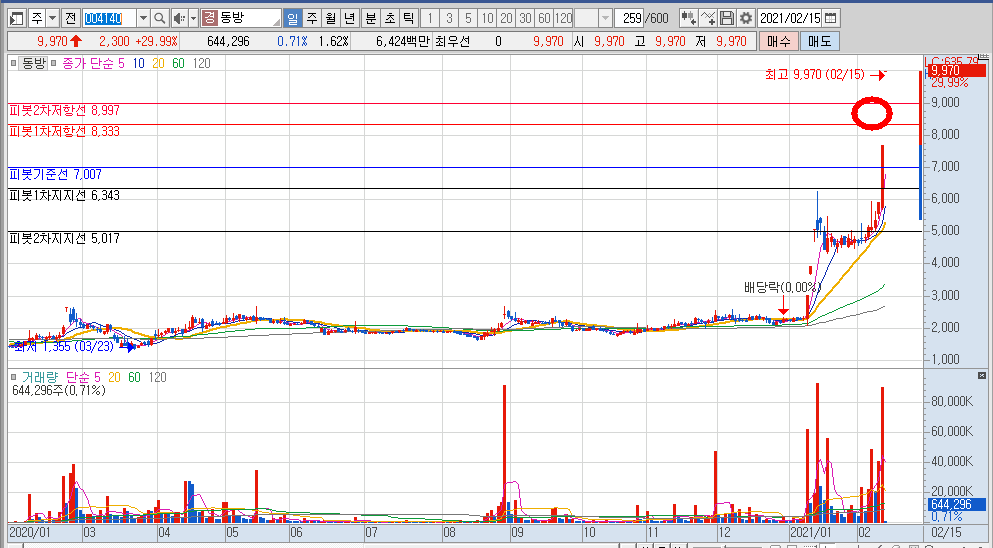
Task: Click the stock code input field 004140
Action: click(106, 18)
